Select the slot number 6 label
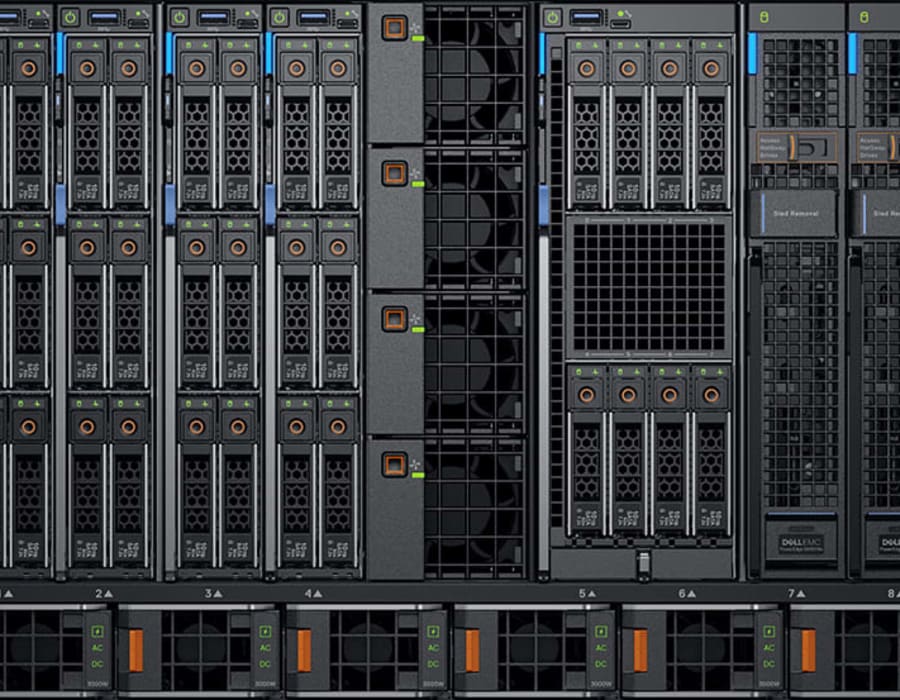The image size is (900, 700). pos(687,592)
